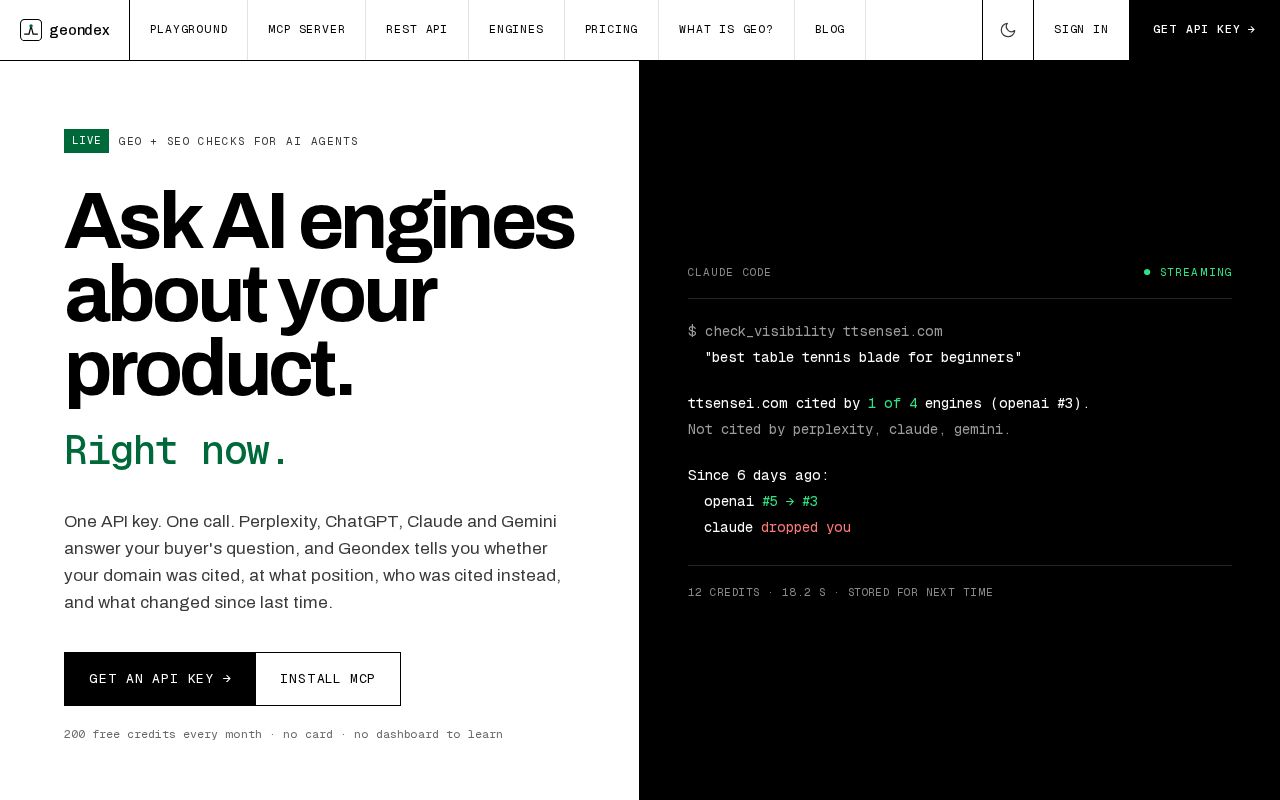View the Pricing page
The width and height of the screenshot is (1280, 800).
pos(611,30)
